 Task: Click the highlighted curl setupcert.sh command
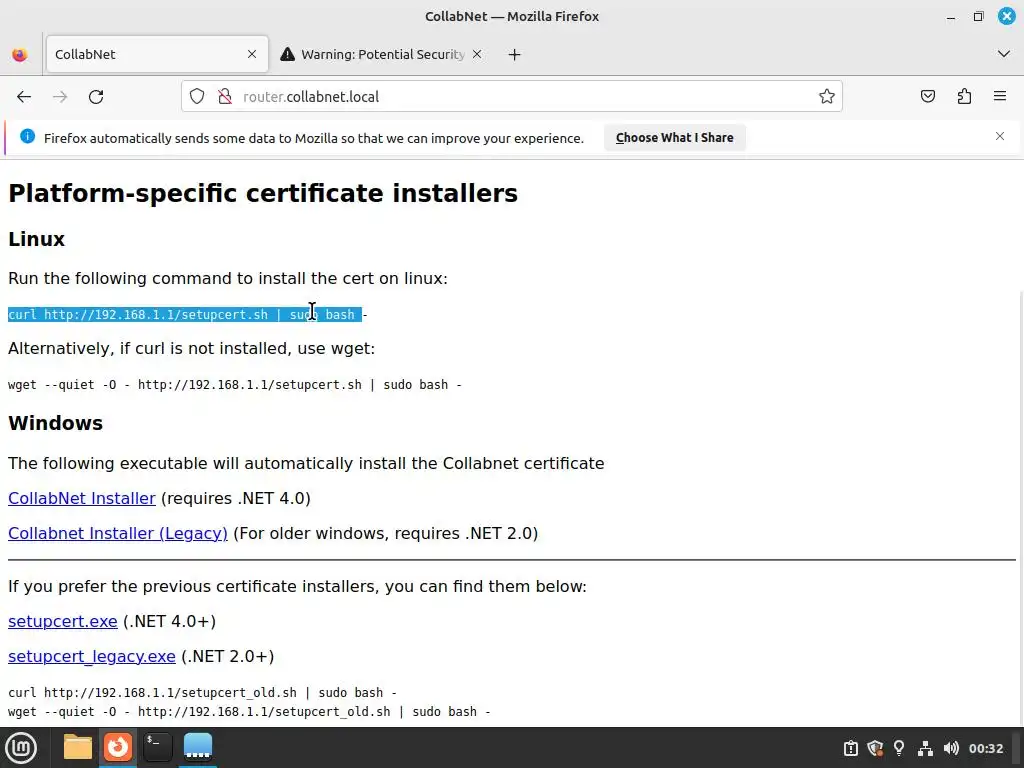[185, 315]
